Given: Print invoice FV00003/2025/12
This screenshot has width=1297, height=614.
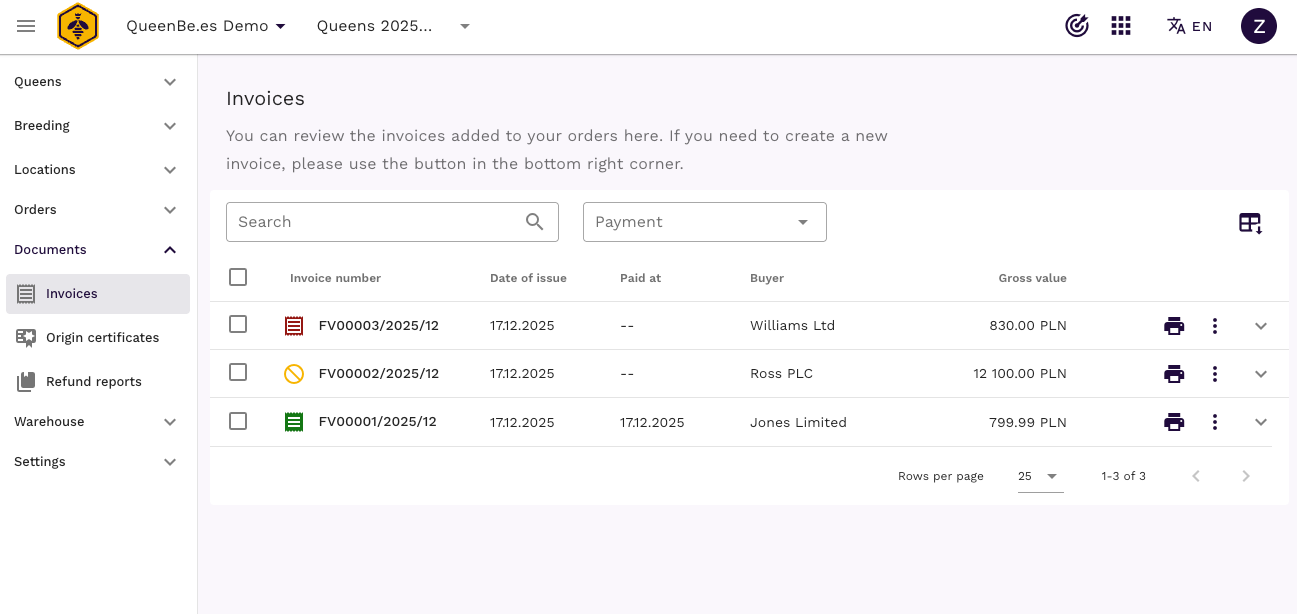Looking at the screenshot, I should click(x=1174, y=326).
